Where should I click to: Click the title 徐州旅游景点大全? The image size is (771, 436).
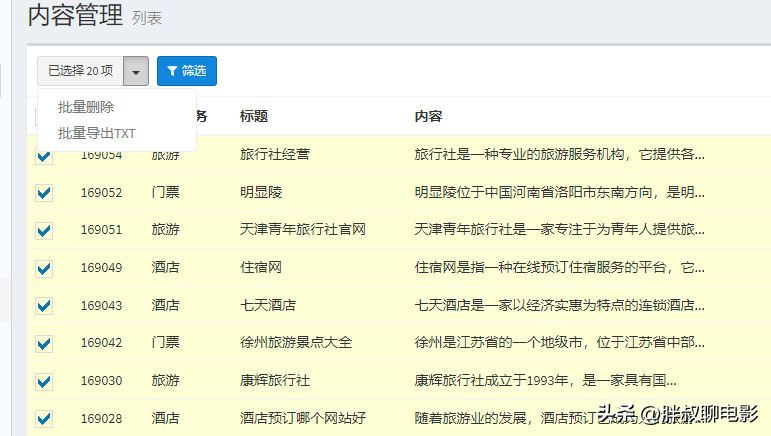296,343
